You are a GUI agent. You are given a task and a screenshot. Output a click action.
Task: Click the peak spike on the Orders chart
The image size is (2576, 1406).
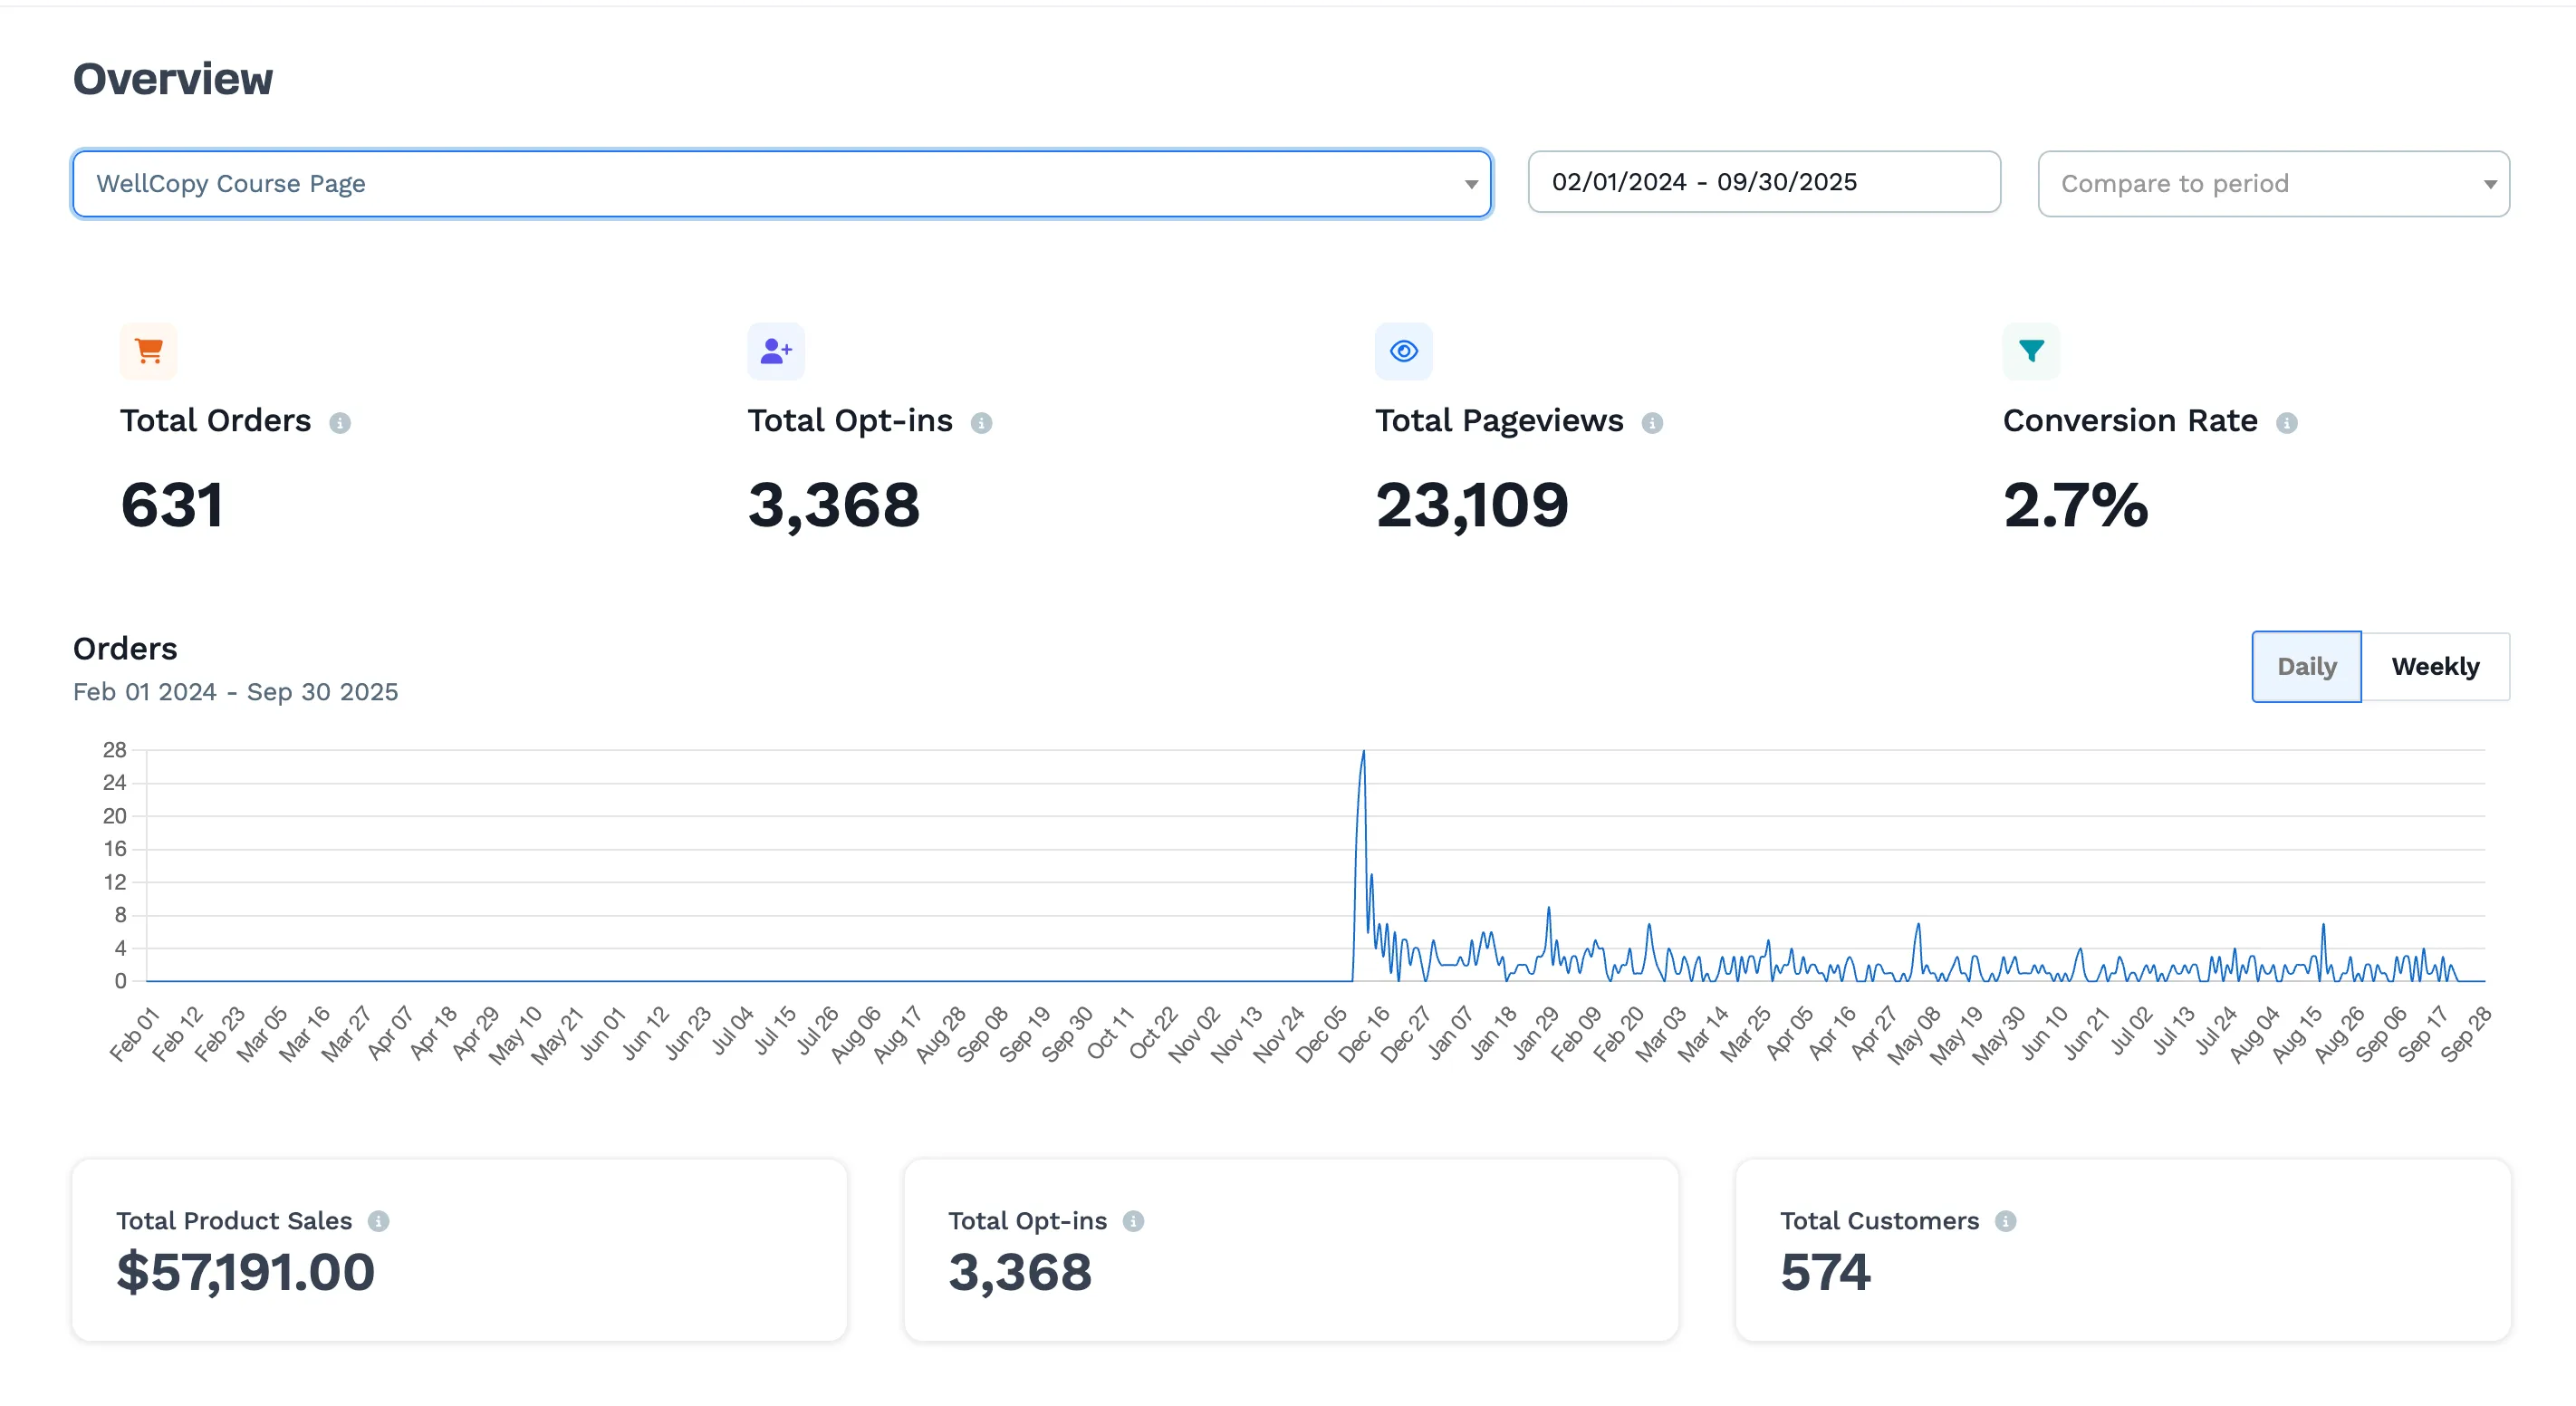coord(1362,753)
